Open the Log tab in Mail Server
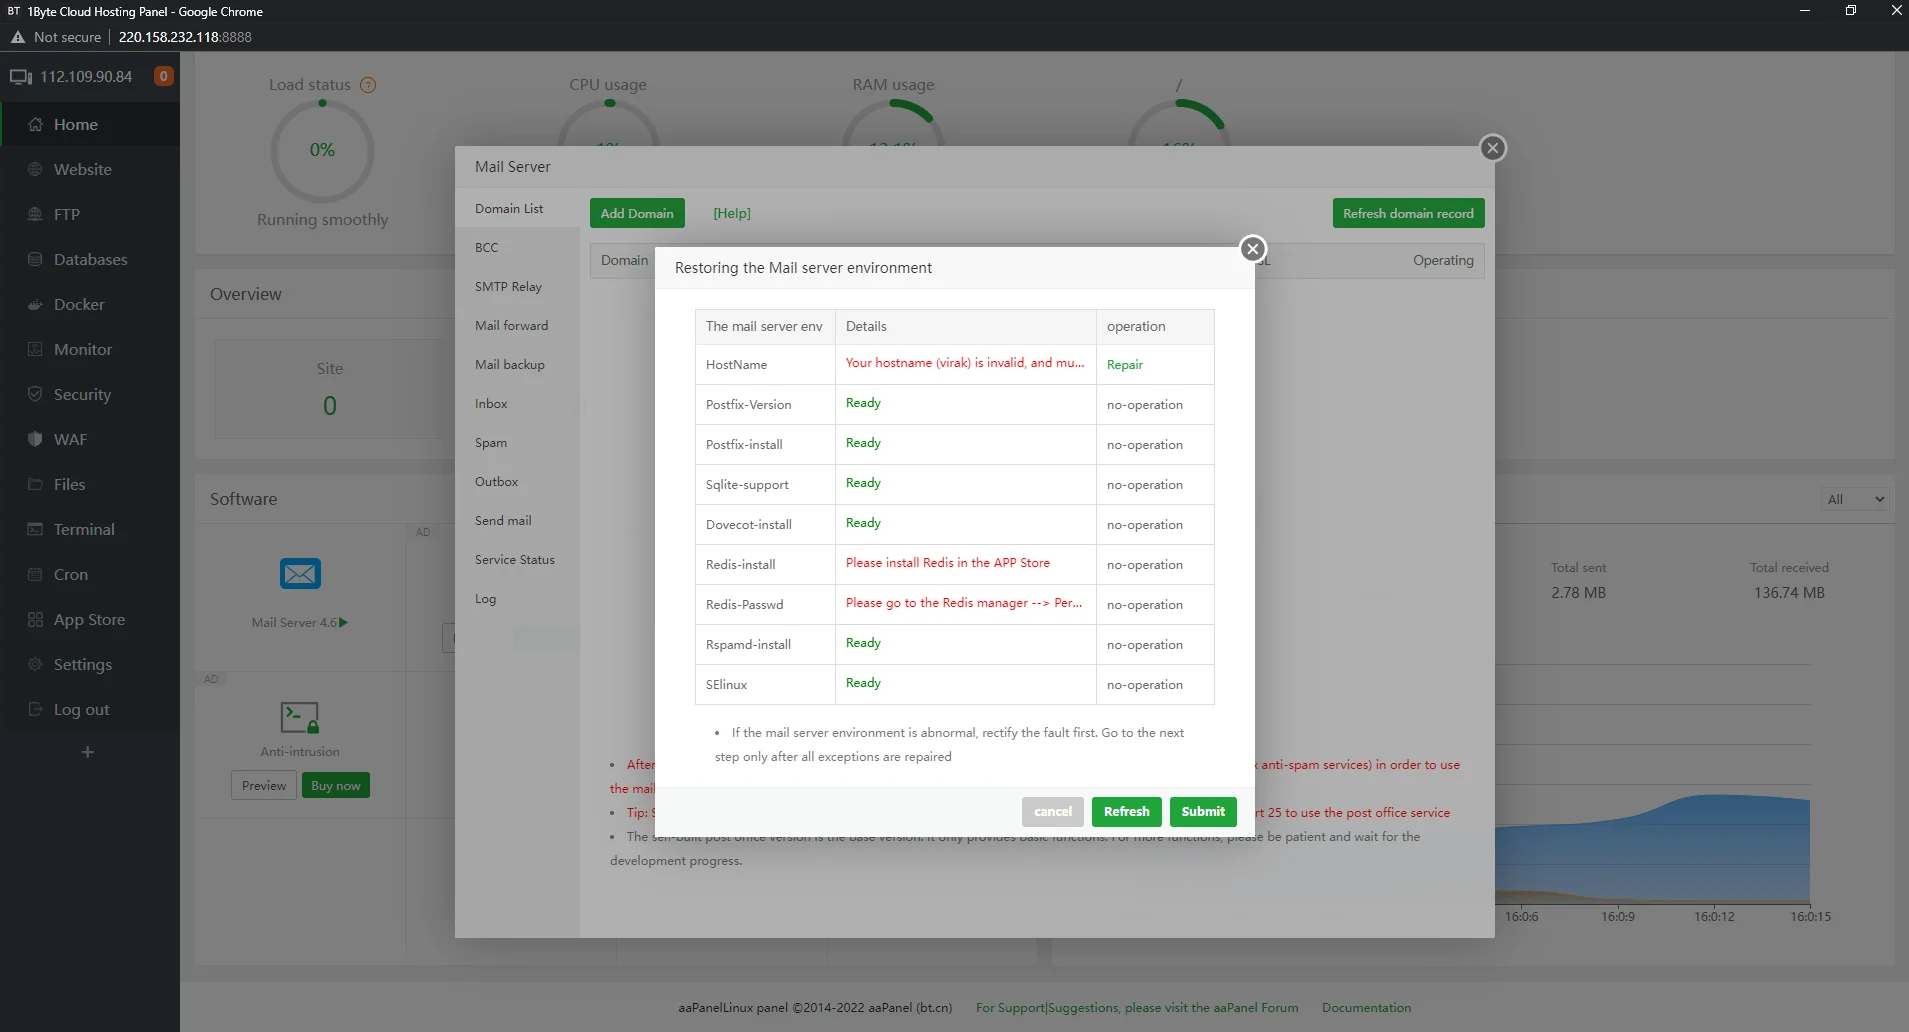 pyautogui.click(x=517, y=598)
